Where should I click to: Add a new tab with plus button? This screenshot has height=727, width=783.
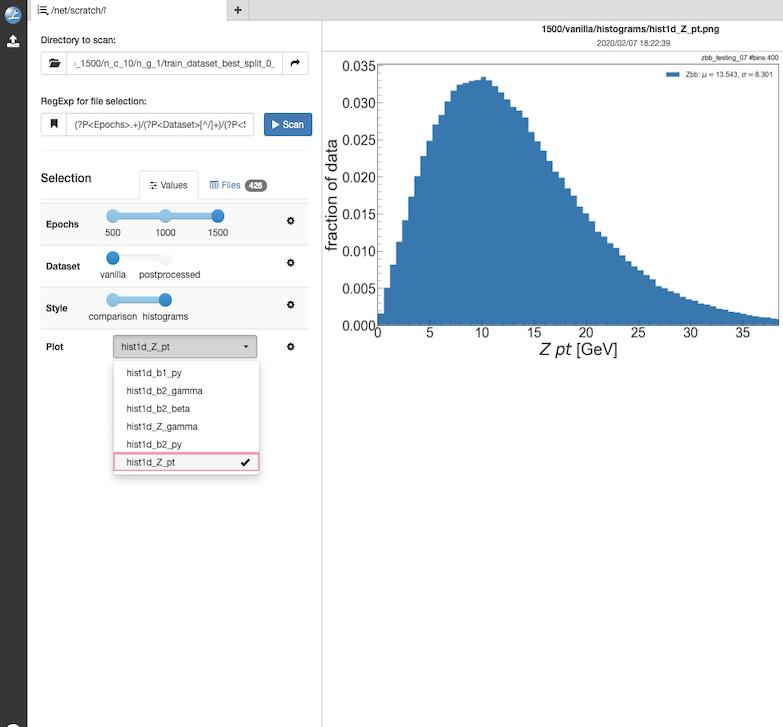pyautogui.click(x=237, y=10)
